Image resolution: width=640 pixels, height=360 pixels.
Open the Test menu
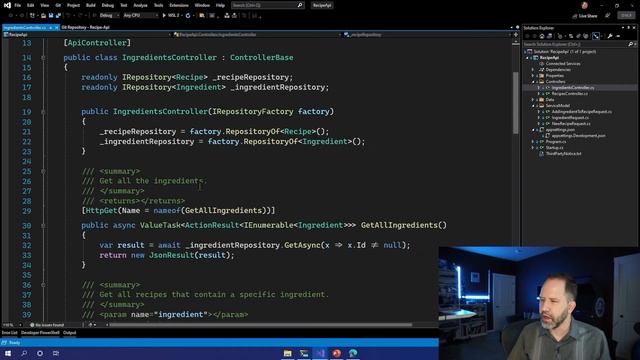click(x=124, y=5)
